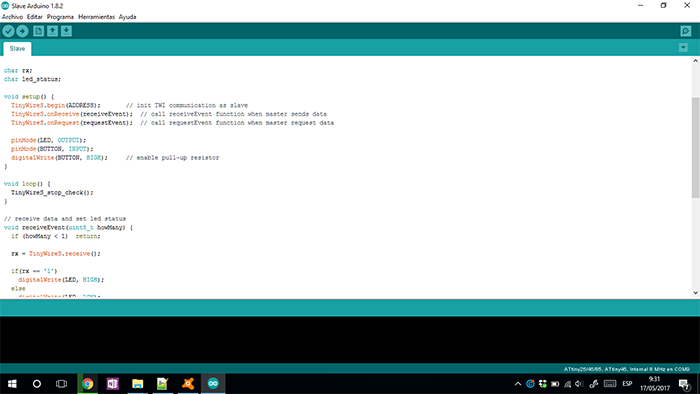Click 'rx = TinyWireS.receive();' line
700x394 pixels.
point(56,253)
